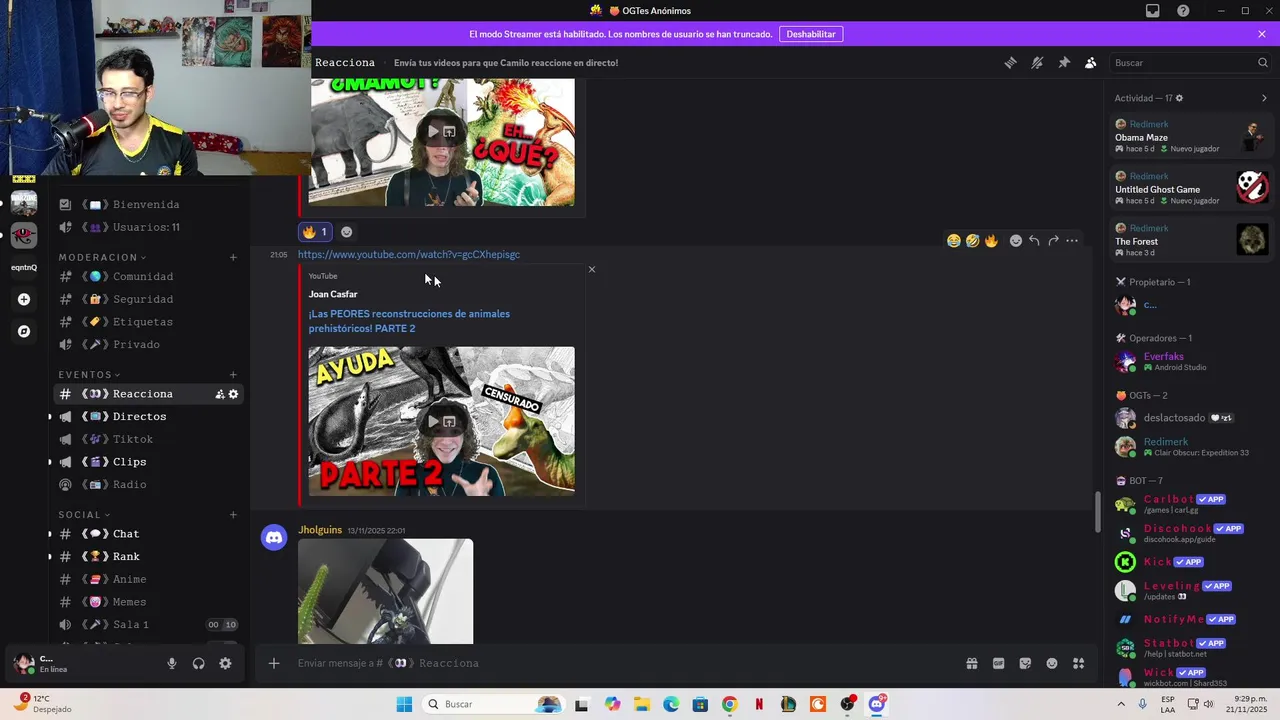Invite people to Reacciona channel
Viewport: 1280px width, 720px height.
tap(219, 394)
